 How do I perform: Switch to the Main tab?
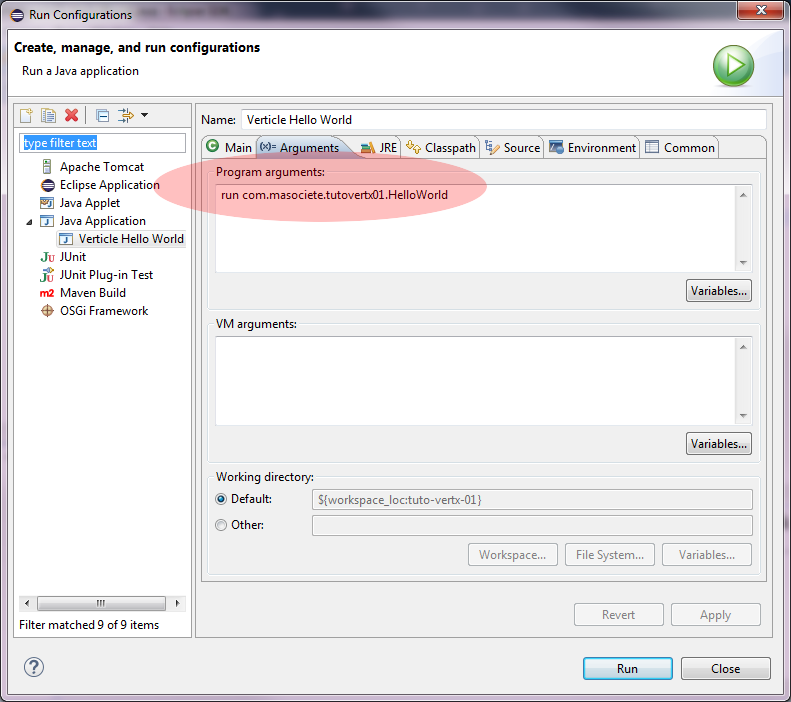[229, 147]
